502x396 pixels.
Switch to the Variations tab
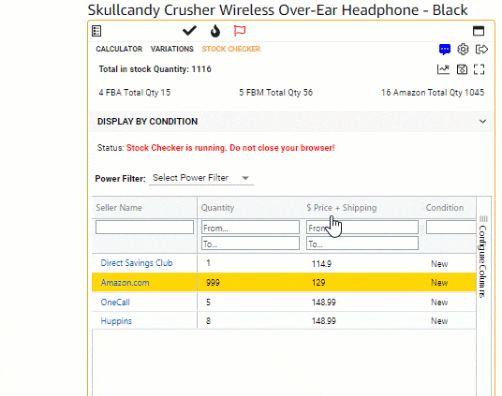click(172, 49)
